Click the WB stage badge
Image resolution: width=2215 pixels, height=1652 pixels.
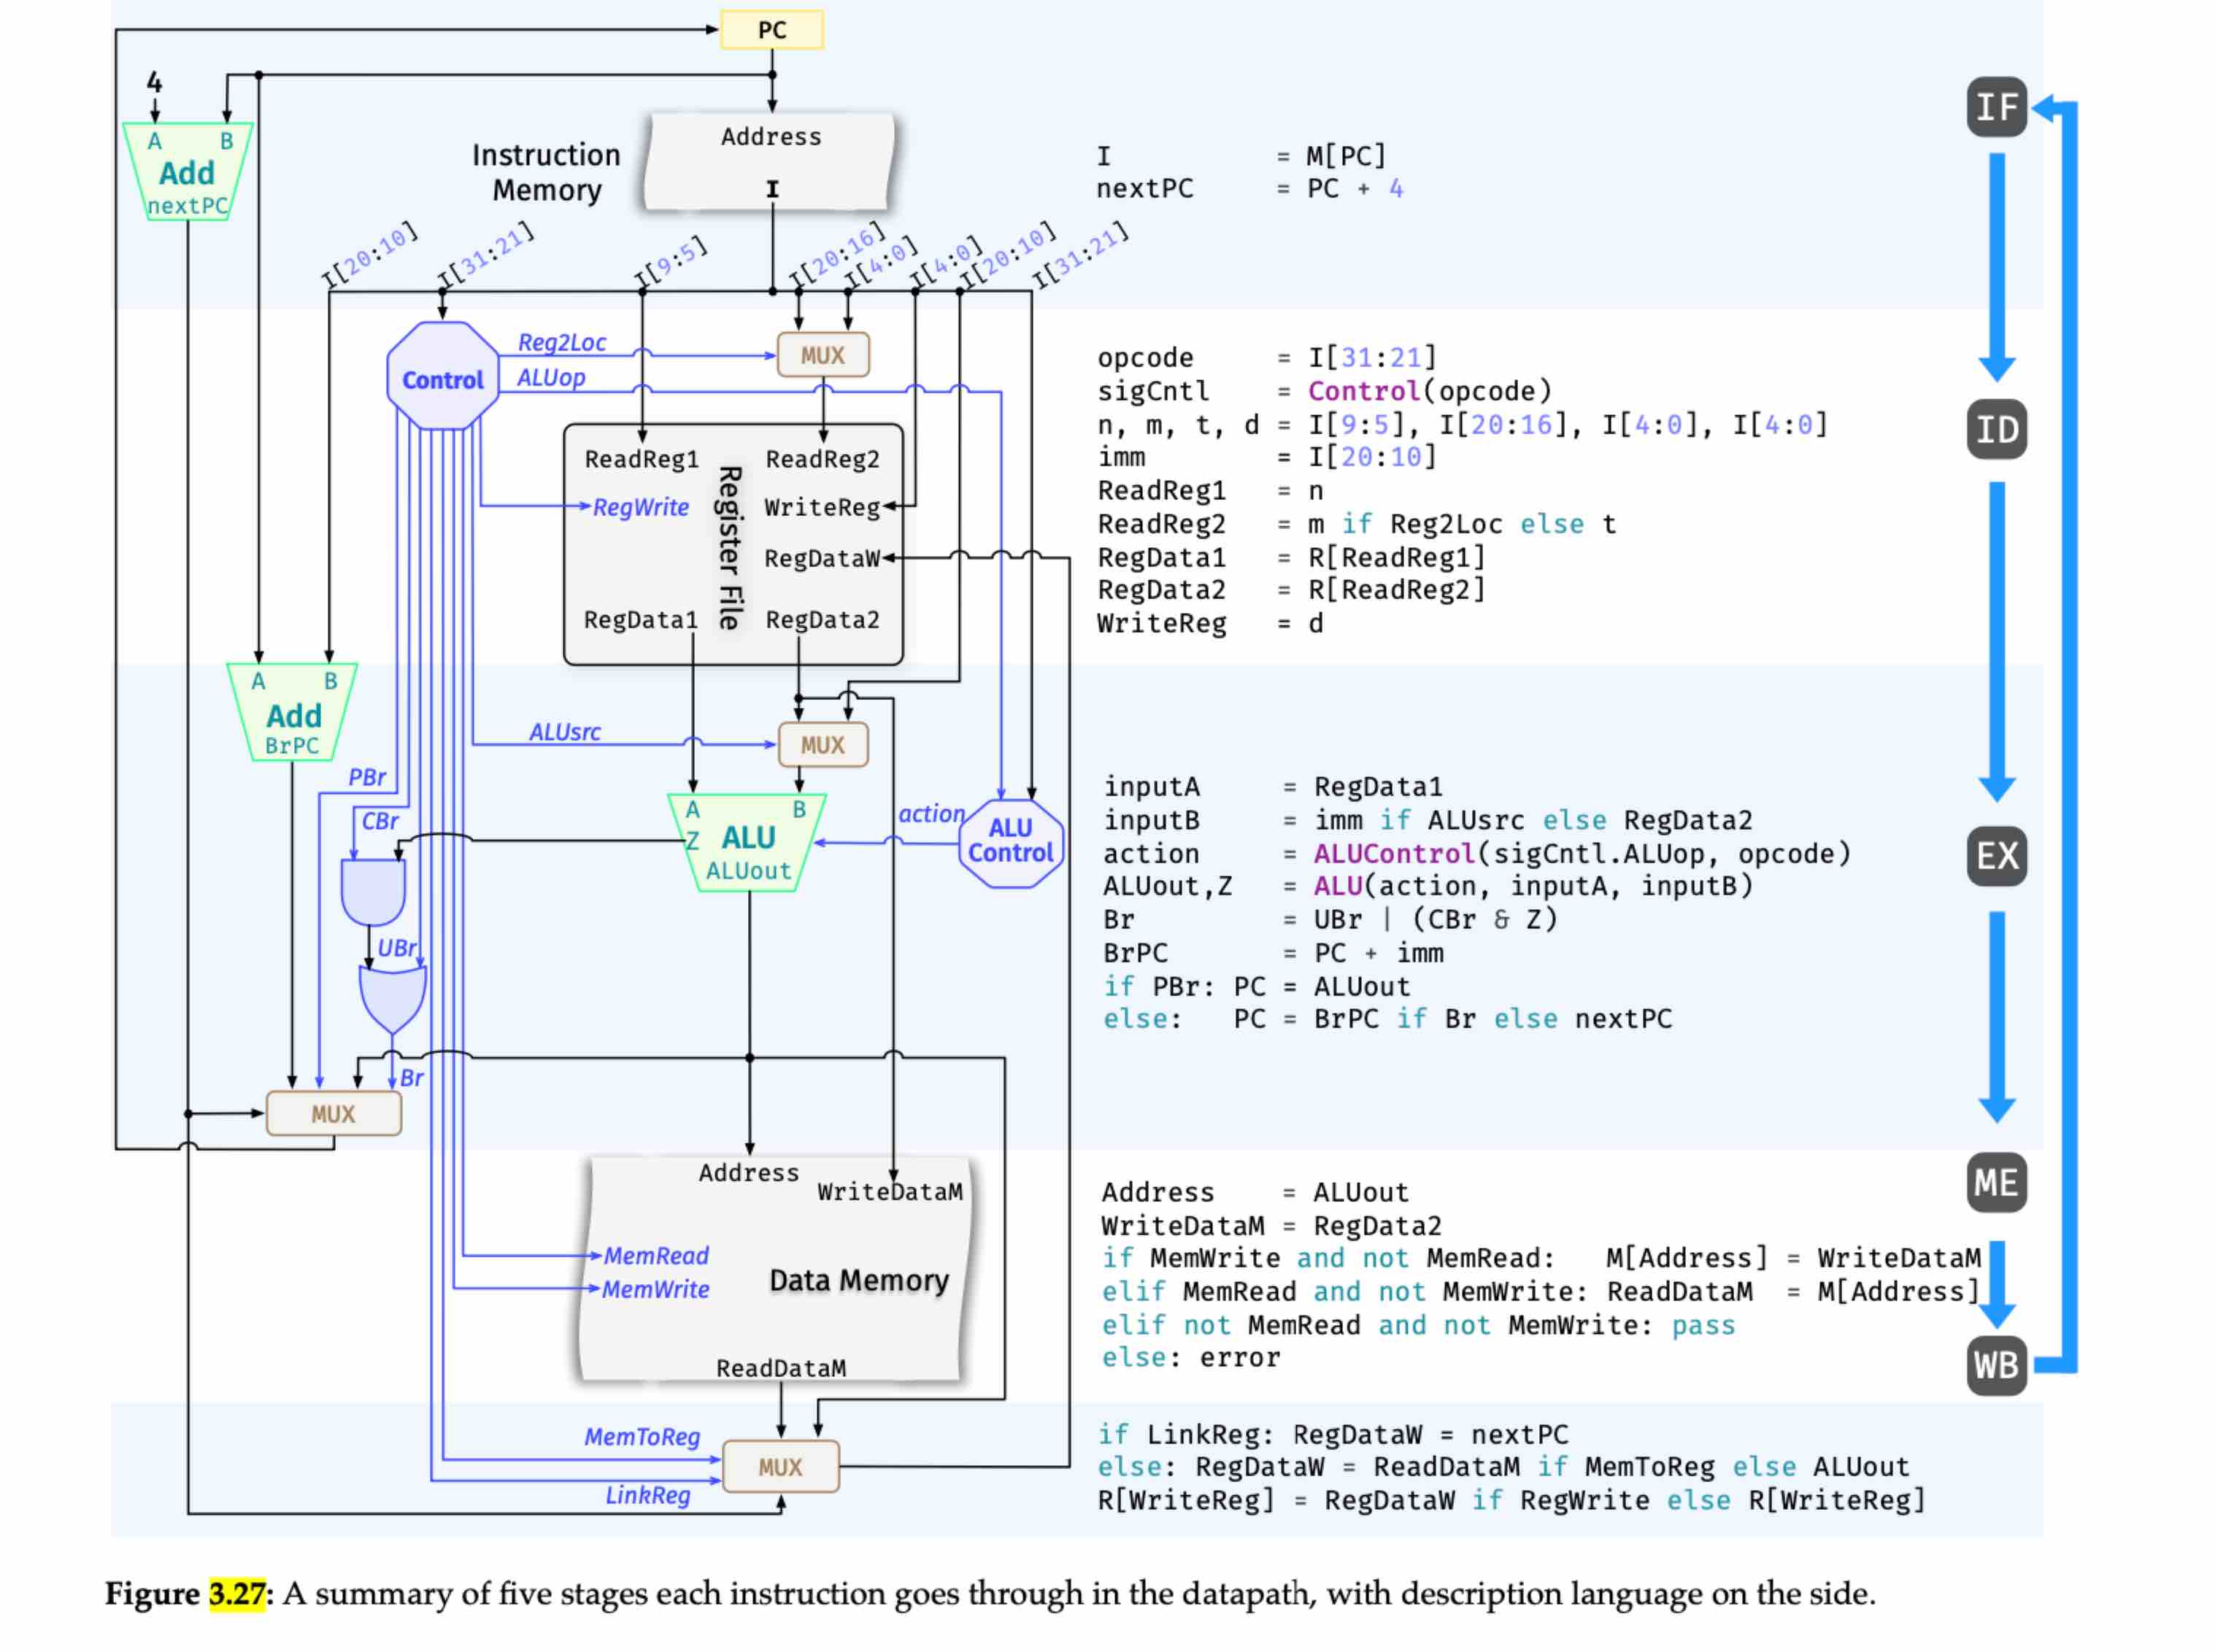1996,1365
